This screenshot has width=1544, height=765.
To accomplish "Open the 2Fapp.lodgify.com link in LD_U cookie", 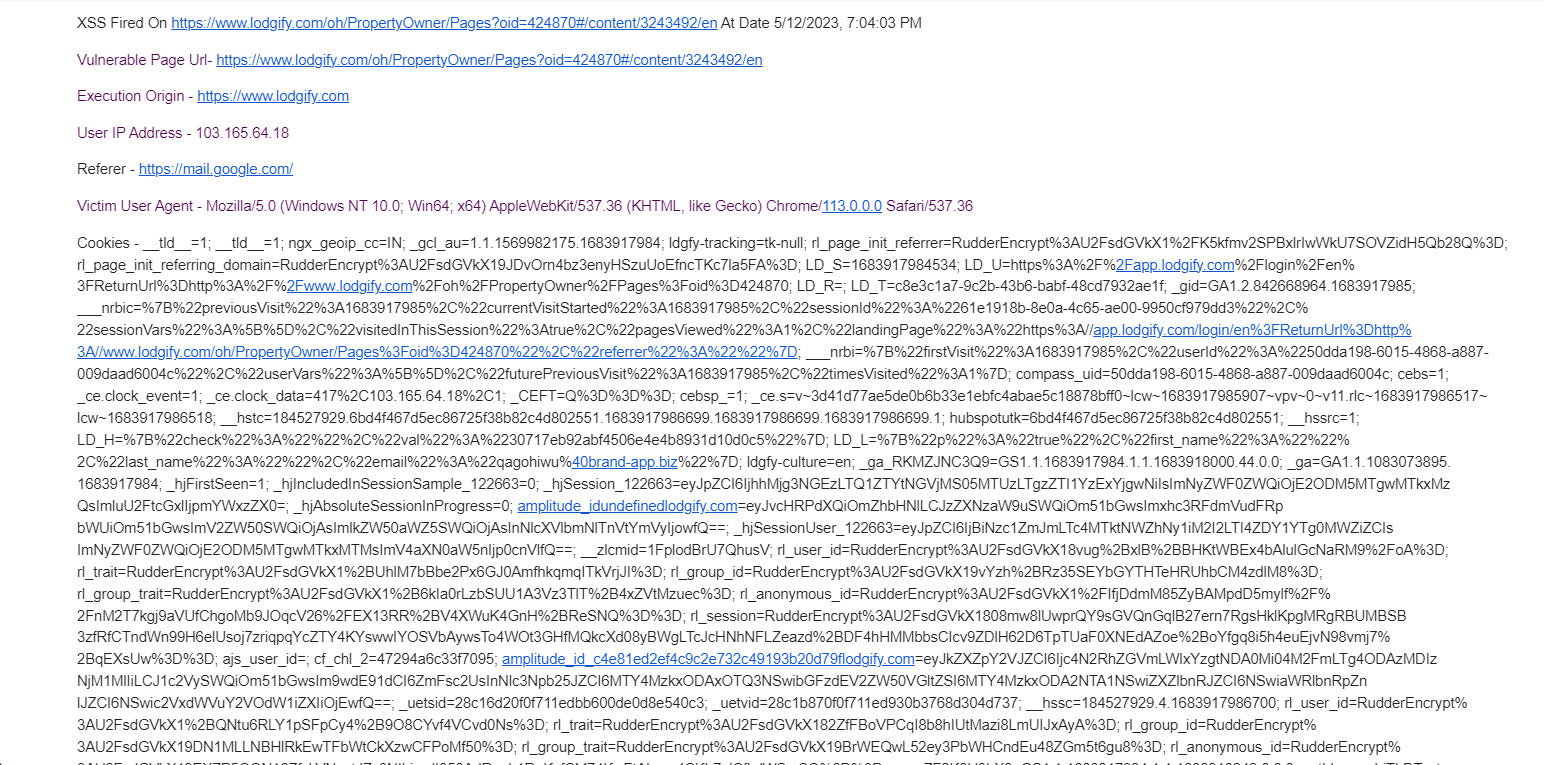I will (1174, 265).
